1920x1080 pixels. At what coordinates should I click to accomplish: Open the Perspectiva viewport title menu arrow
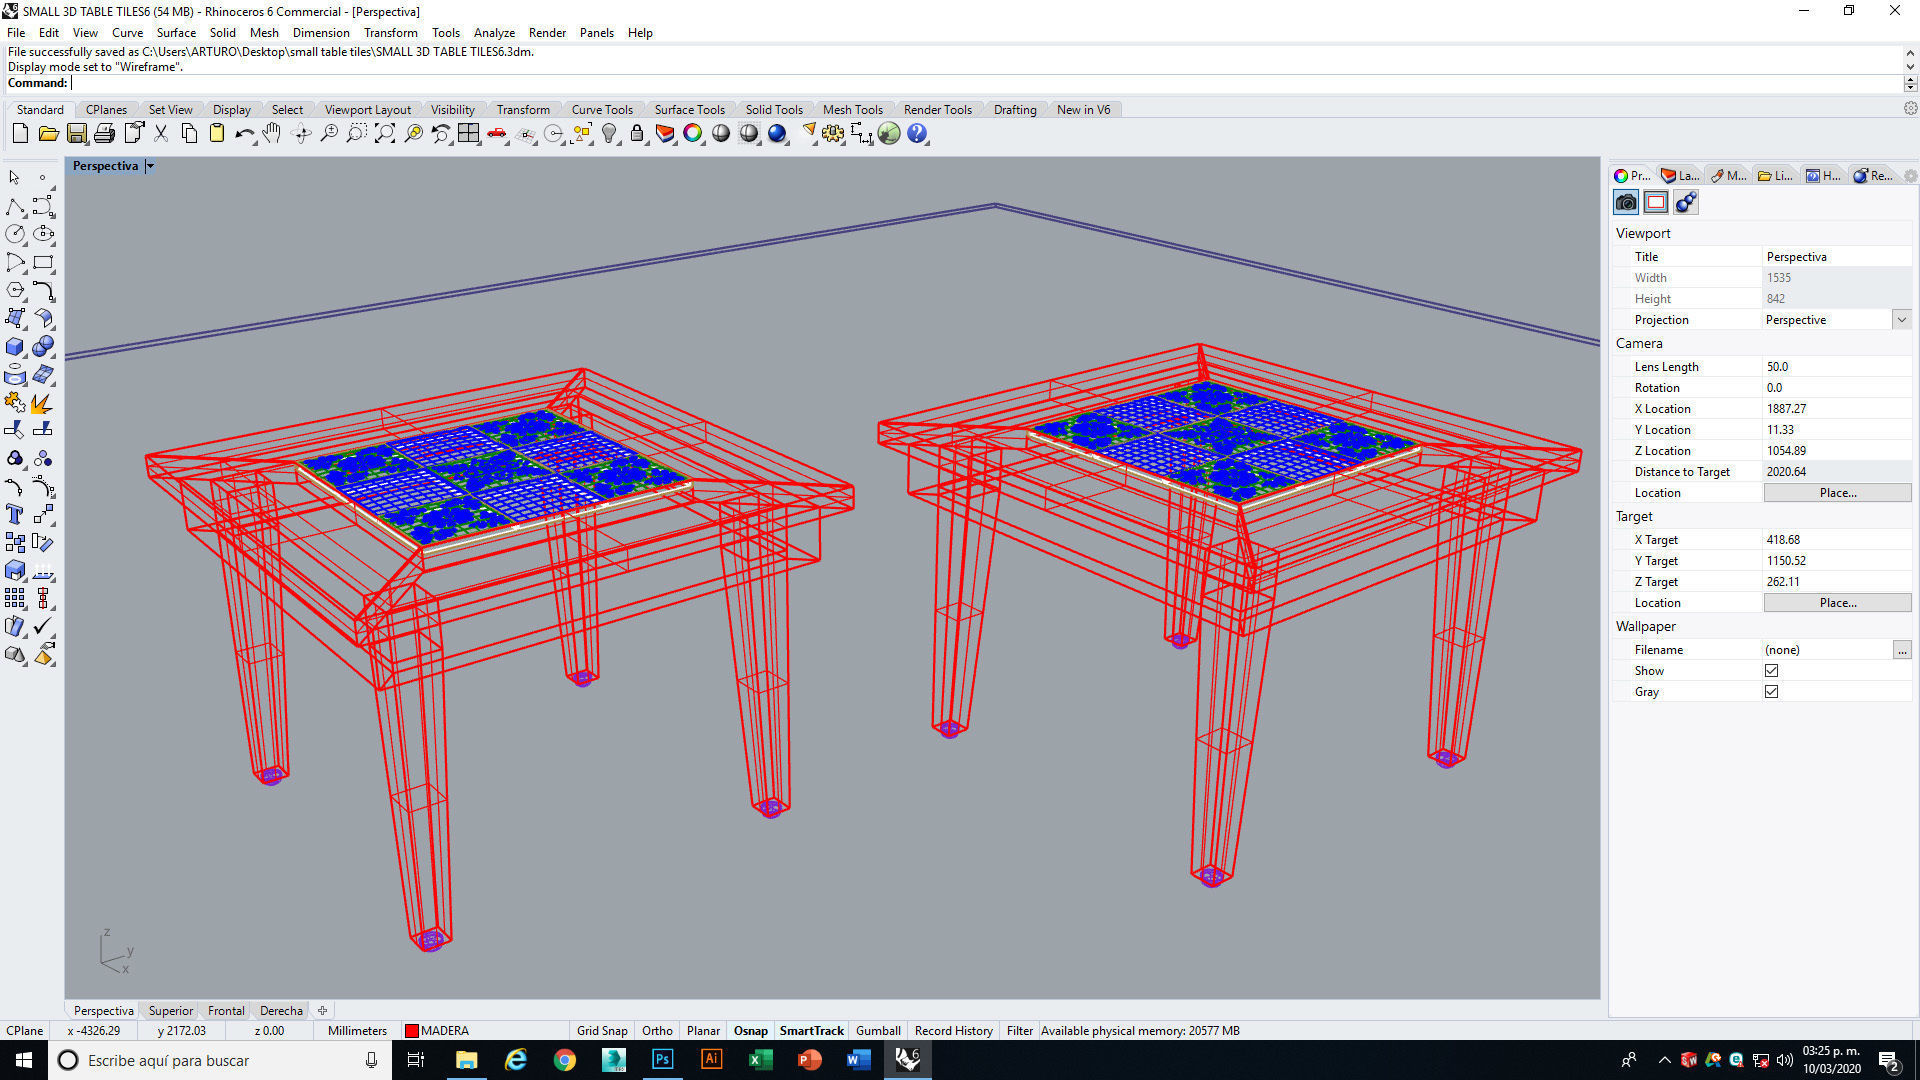point(150,166)
